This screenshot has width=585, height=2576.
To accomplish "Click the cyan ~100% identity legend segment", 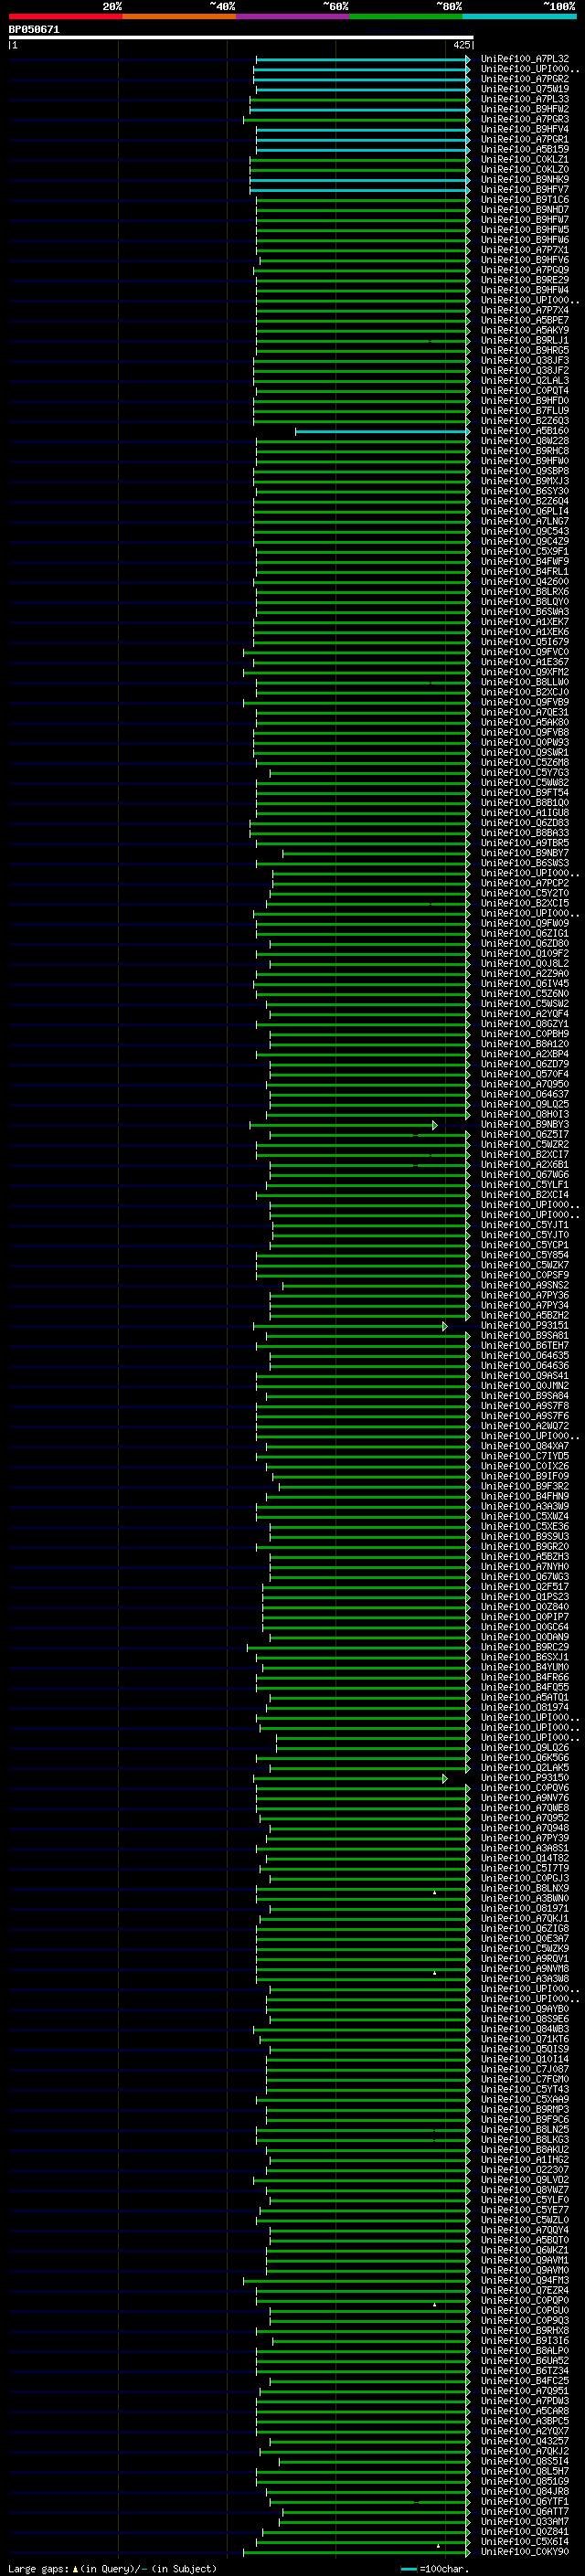I will point(519,16).
